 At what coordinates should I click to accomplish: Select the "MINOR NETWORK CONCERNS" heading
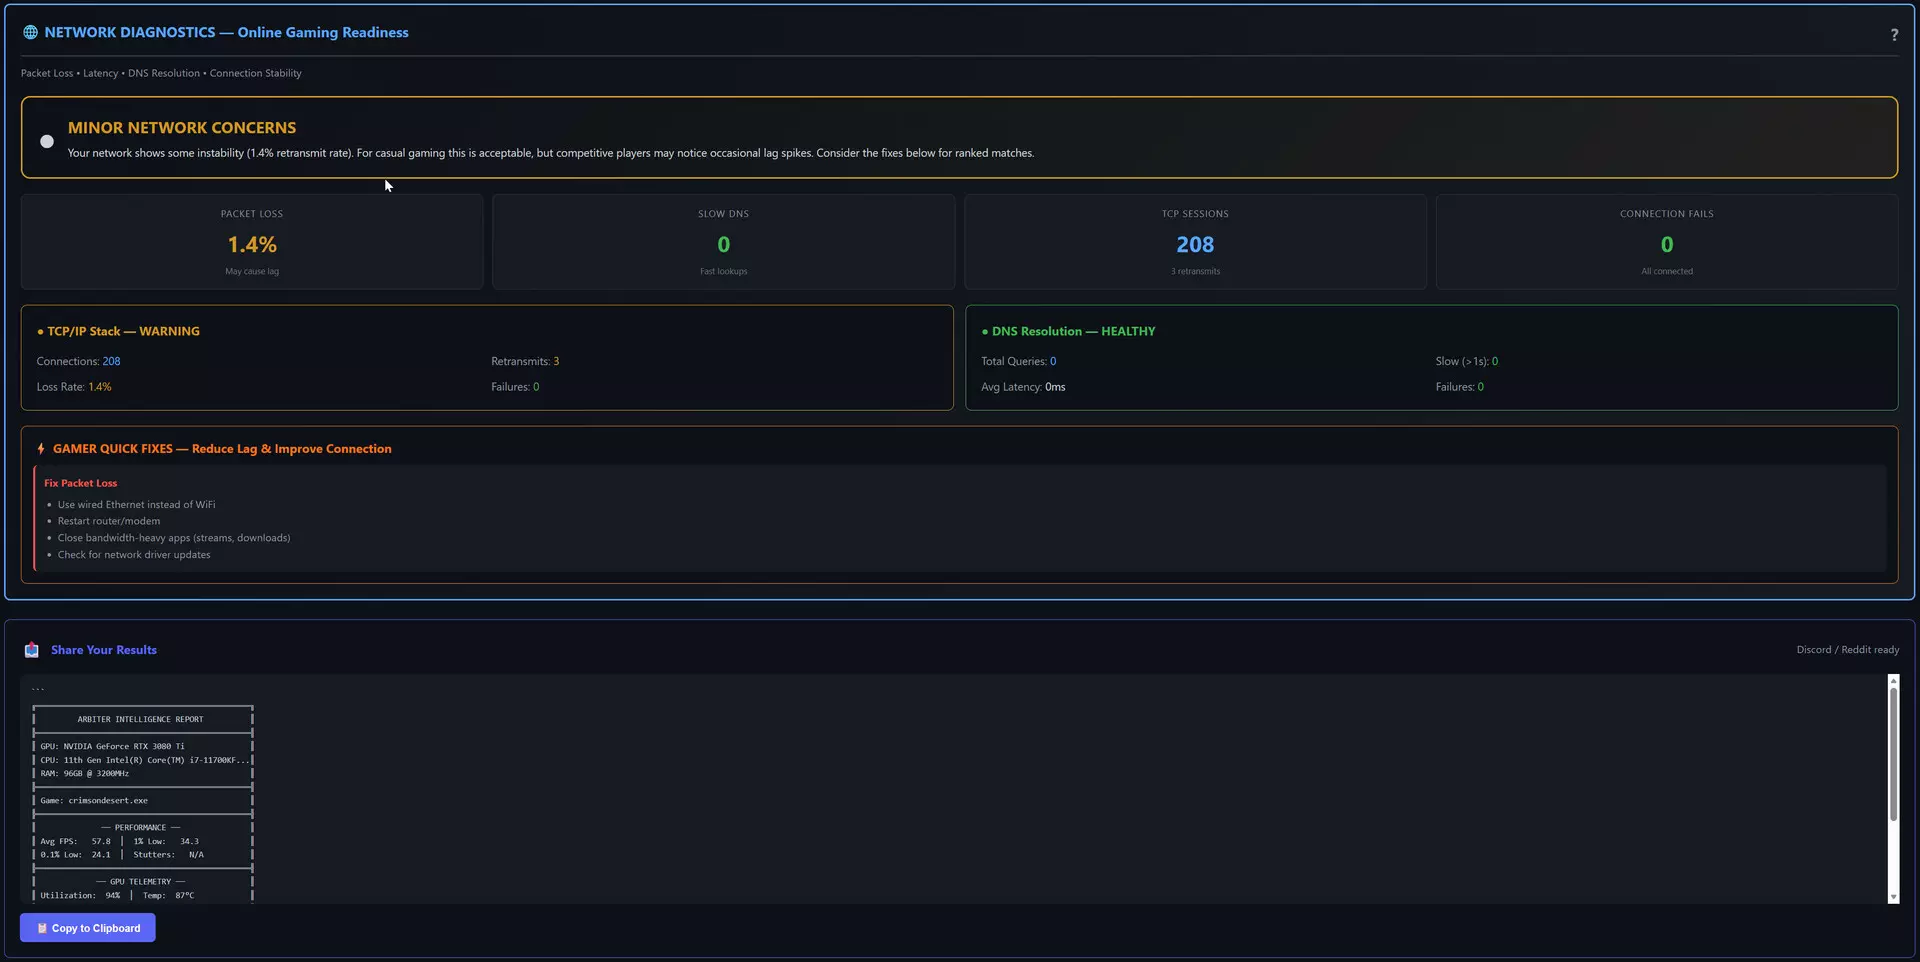[182, 128]
